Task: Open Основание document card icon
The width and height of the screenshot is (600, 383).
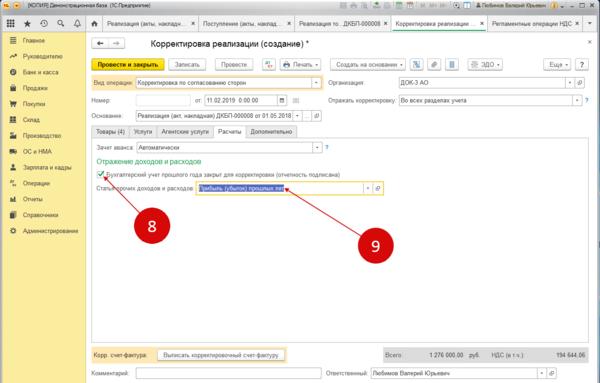Action: (316, 116)
